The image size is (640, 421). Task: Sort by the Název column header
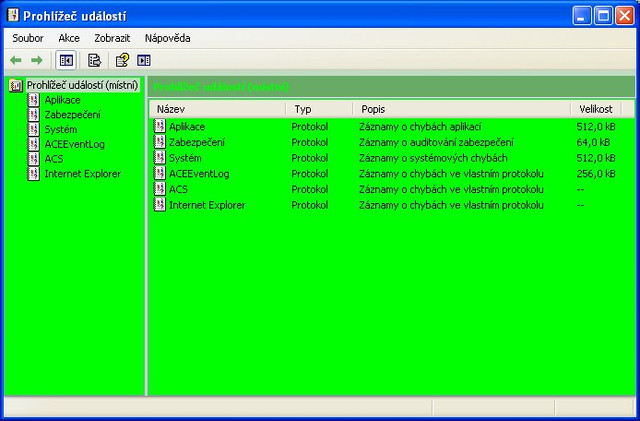tap(218, 109)
